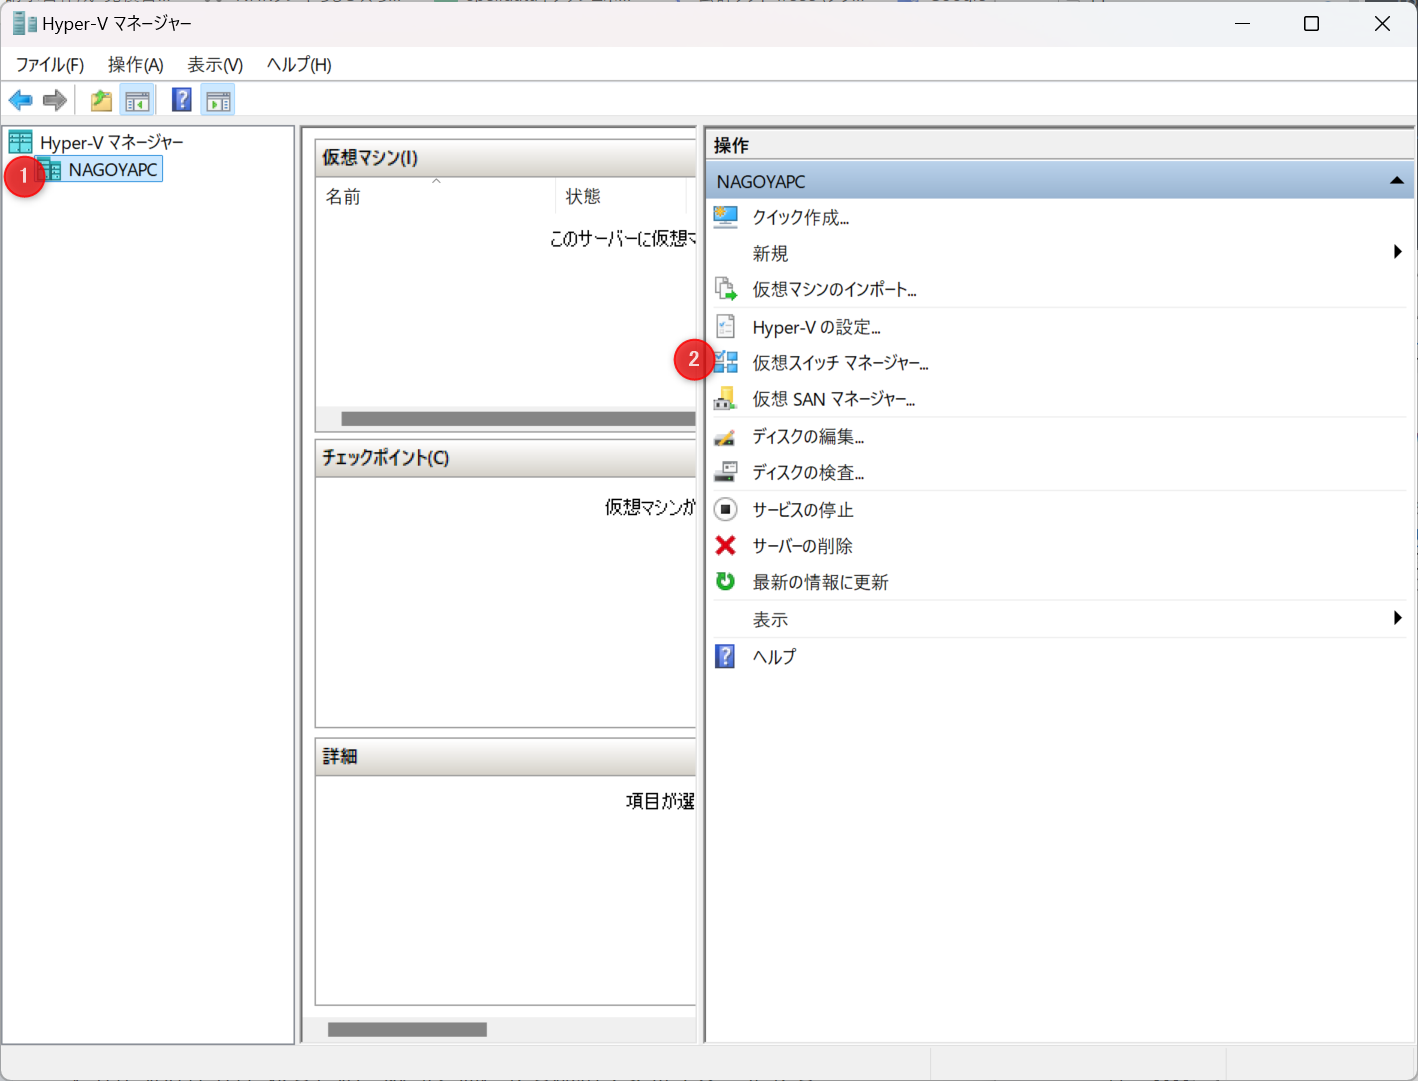Click ヘルプ text in the actions pane
This screenshot has width=1418, height=1081.
click(775, 656)
